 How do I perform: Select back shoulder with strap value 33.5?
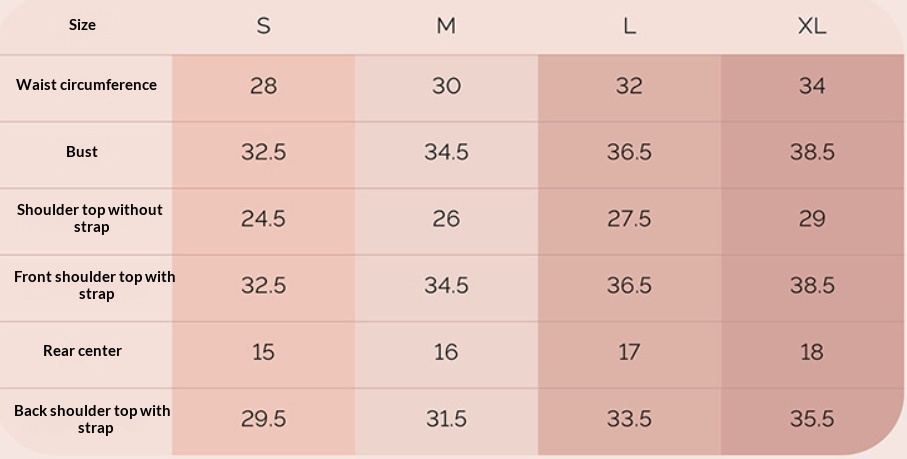[x=629, y=419]
